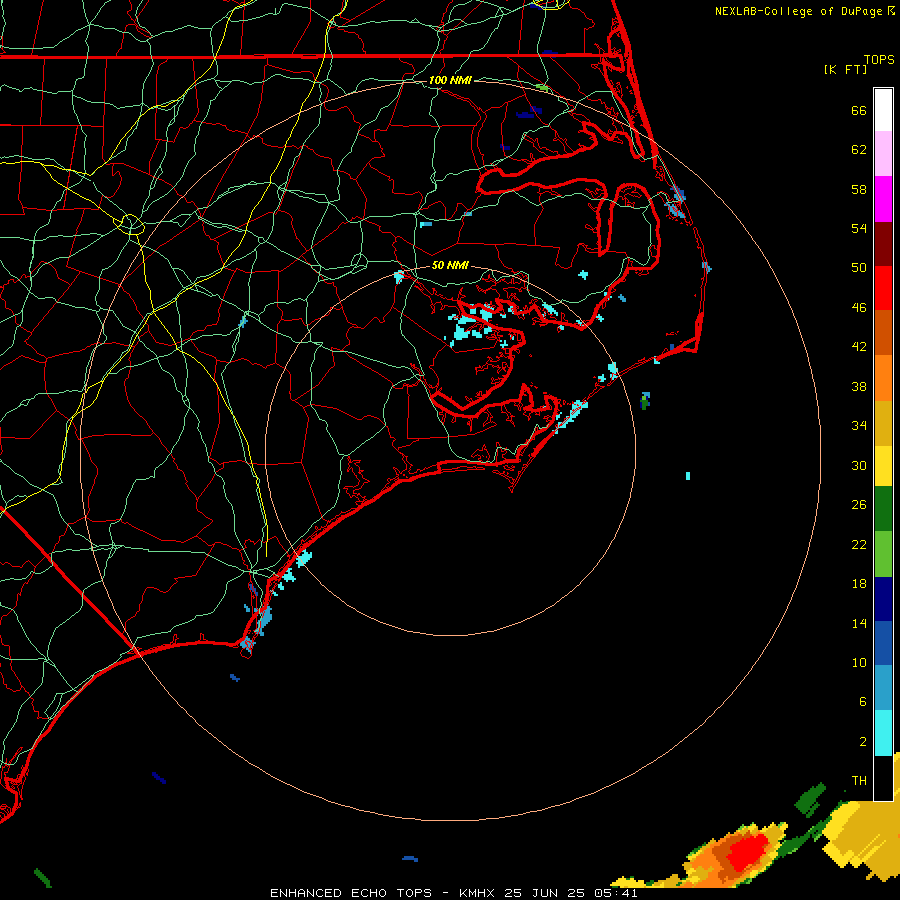Click the medium blue 10 kft legend swatch
Viewport: 900px width, 900px height.
point(883,643)
